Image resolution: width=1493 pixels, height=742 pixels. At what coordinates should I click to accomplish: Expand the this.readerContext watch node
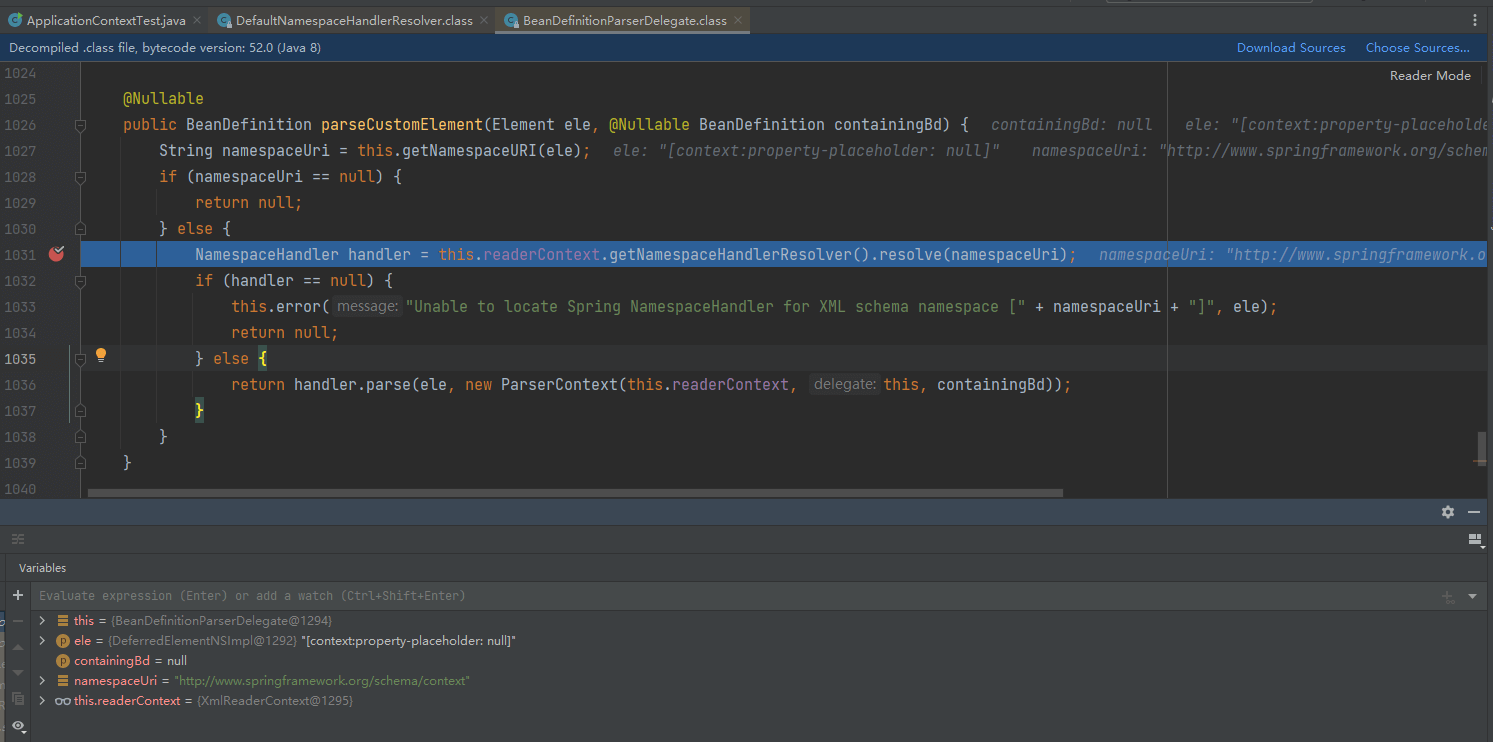[42, 701]
